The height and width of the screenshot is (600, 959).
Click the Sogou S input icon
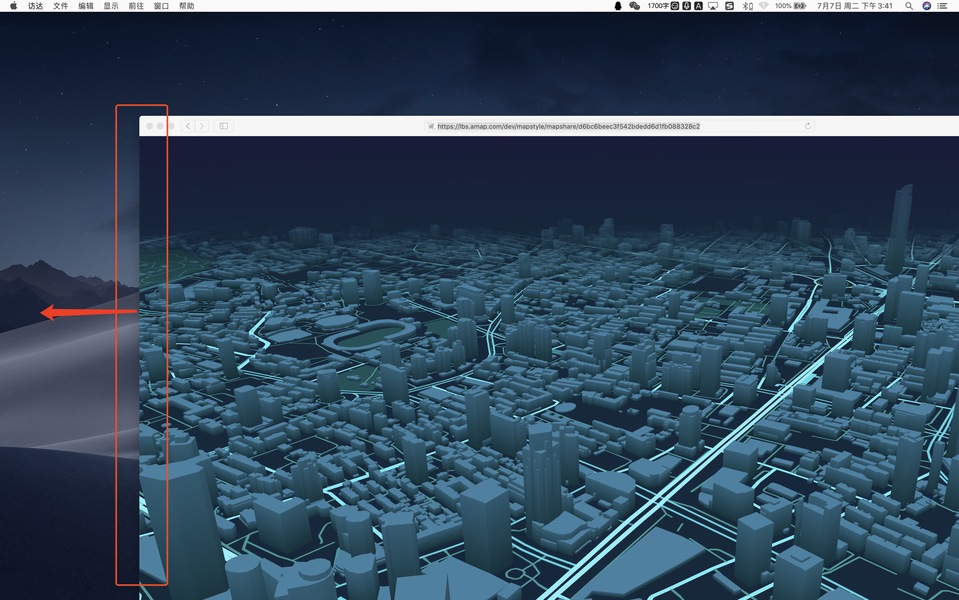point(730,6)
